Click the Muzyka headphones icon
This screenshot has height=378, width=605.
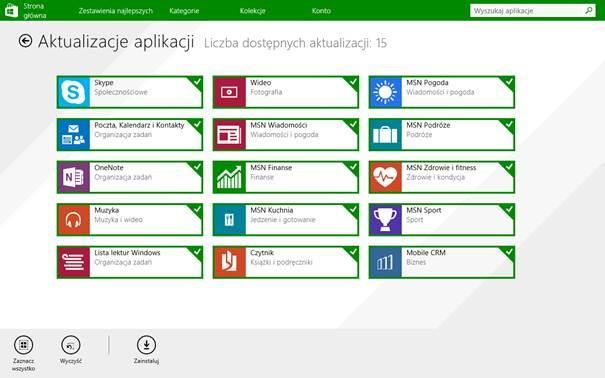click(74, 220)
